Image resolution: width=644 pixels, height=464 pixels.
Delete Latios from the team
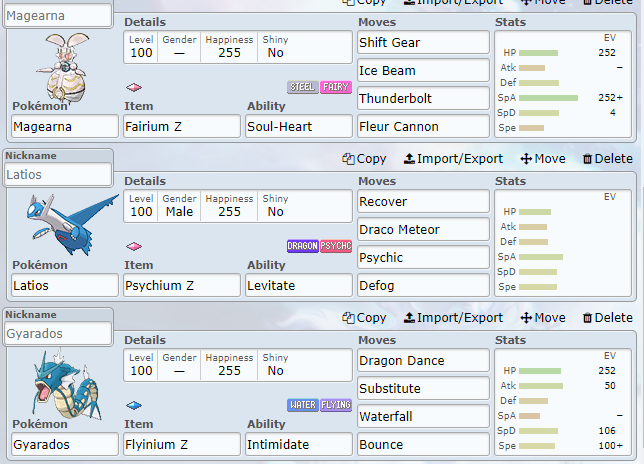pos(607,158)
